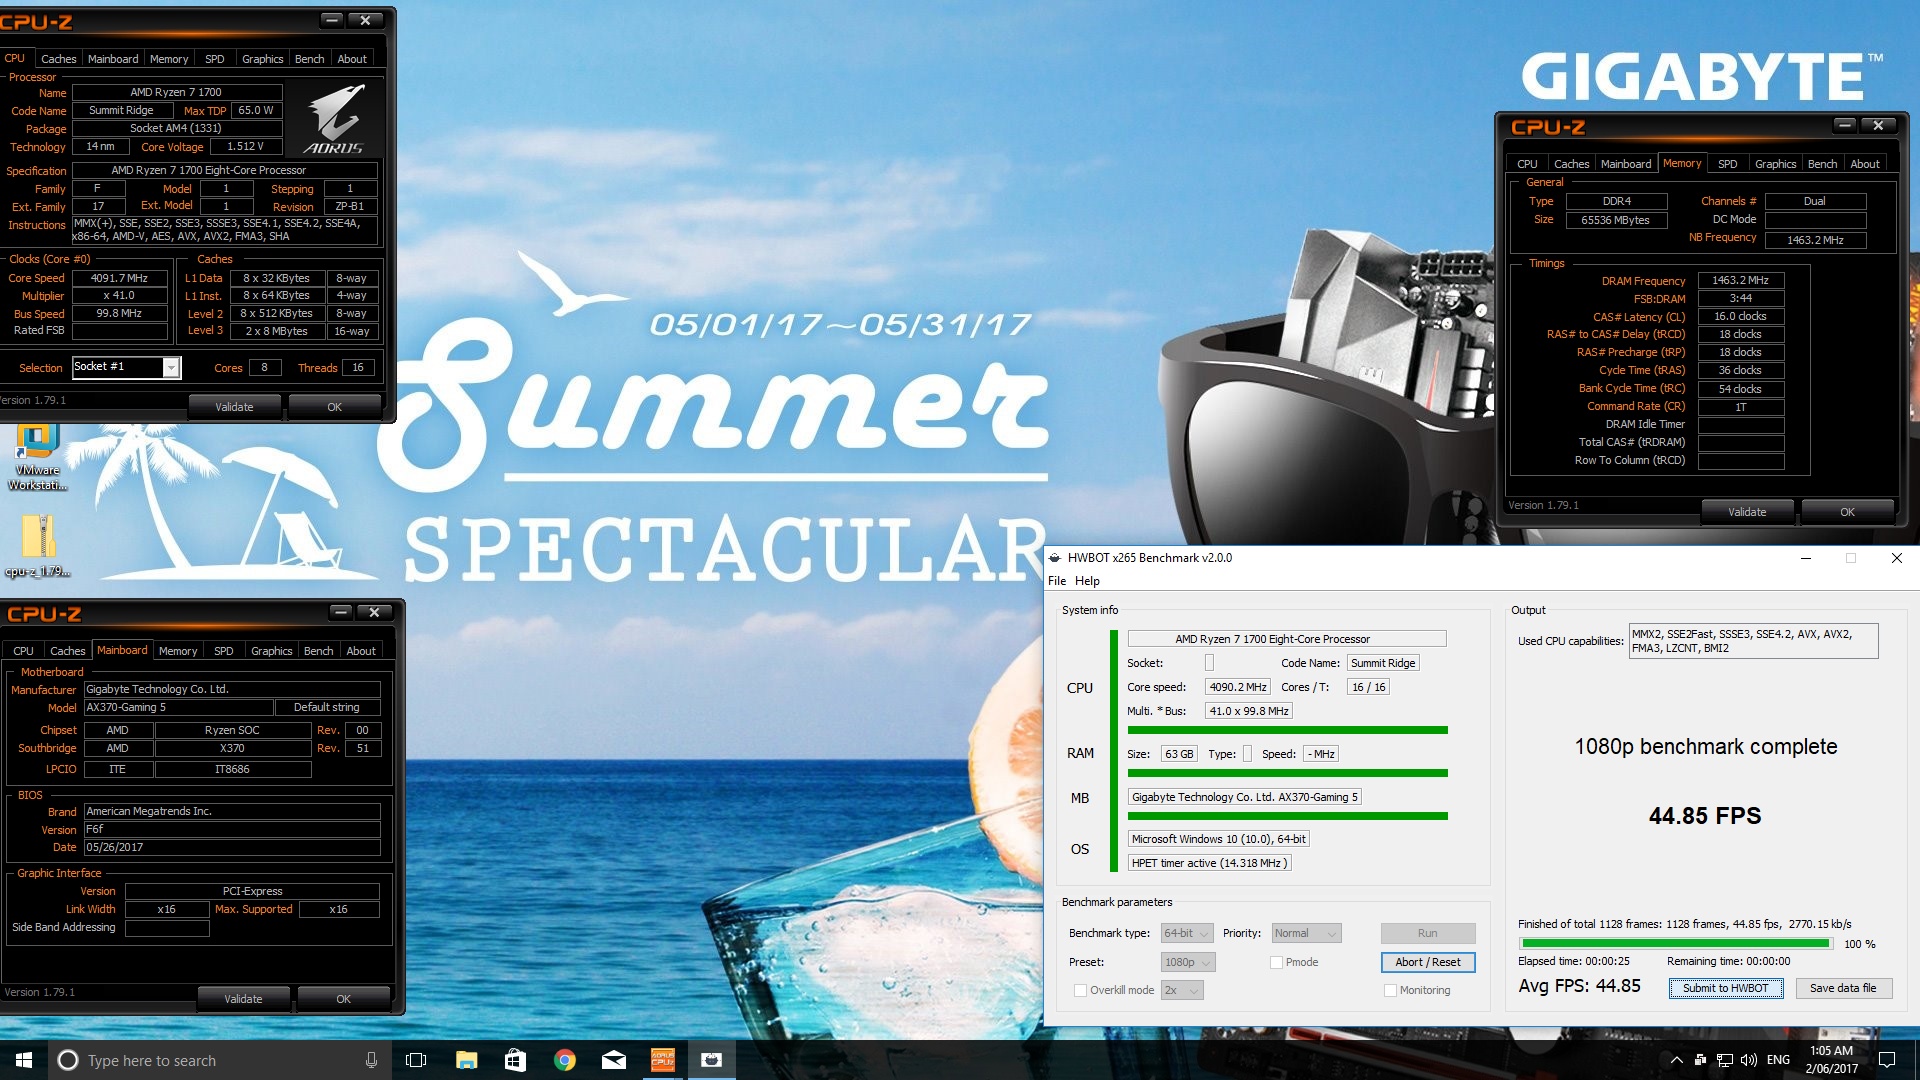This screenshot has width=1920, height=1080.
Task: Open Windows Start menu
Action: click(24, 1060)
